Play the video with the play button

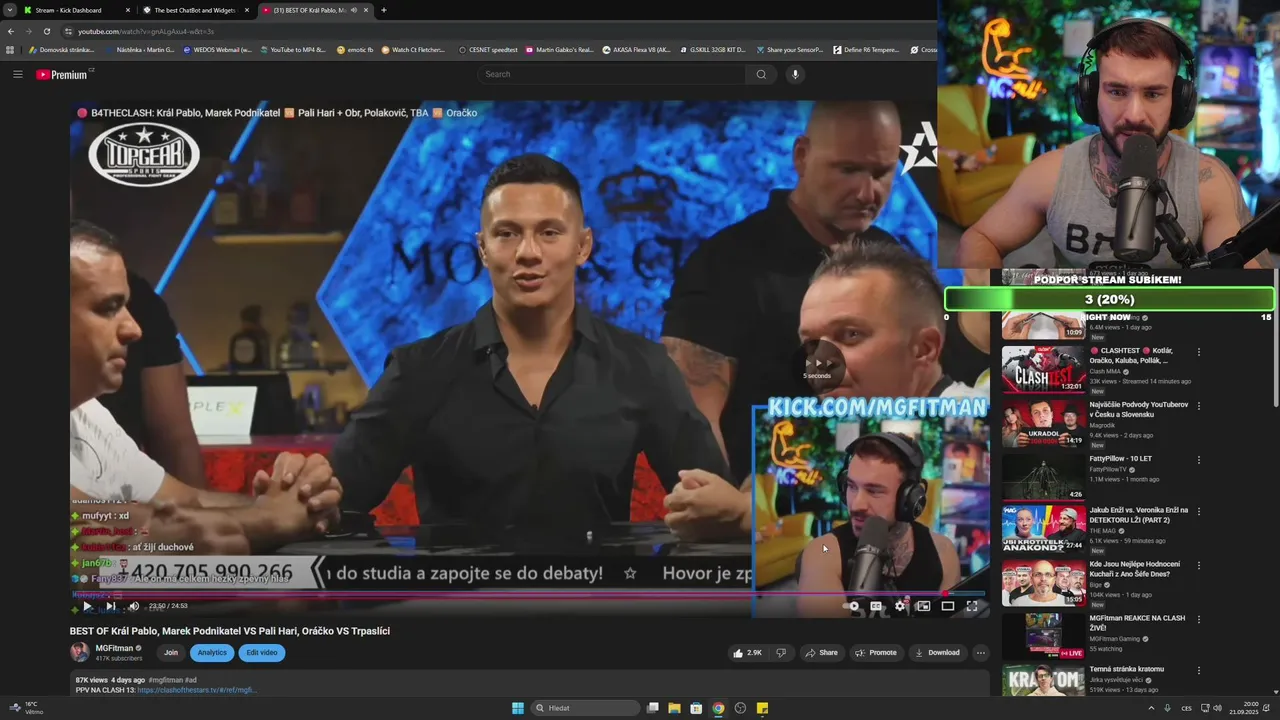[x=87, y=606]
